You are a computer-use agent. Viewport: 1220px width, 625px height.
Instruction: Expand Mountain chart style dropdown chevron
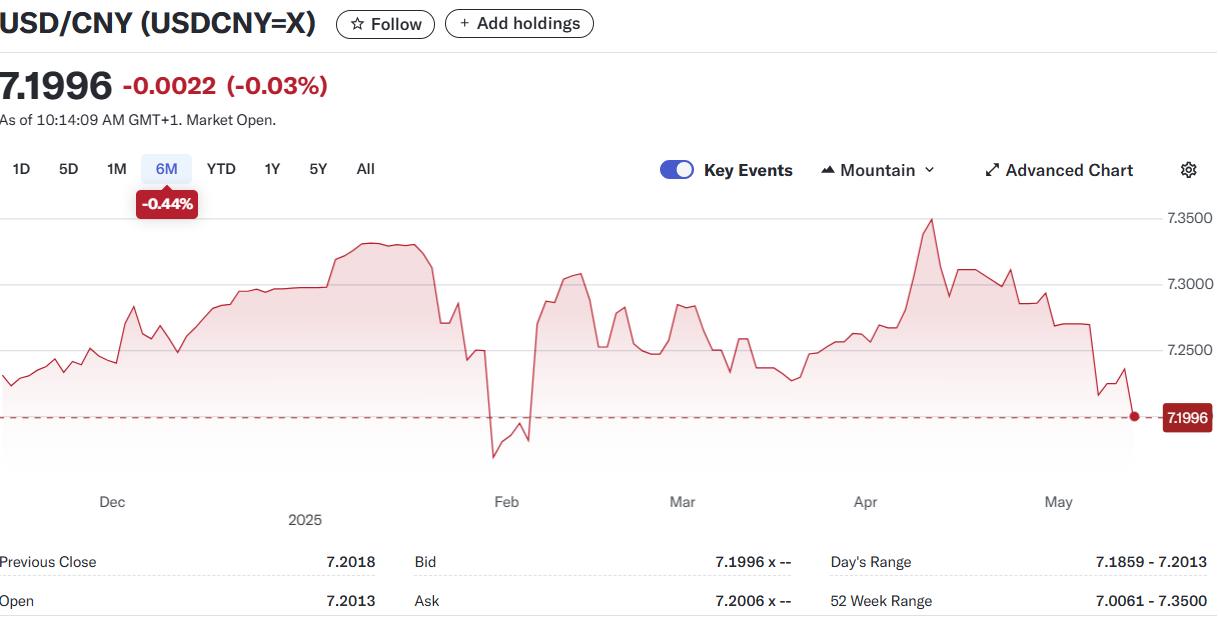(929, 170)
